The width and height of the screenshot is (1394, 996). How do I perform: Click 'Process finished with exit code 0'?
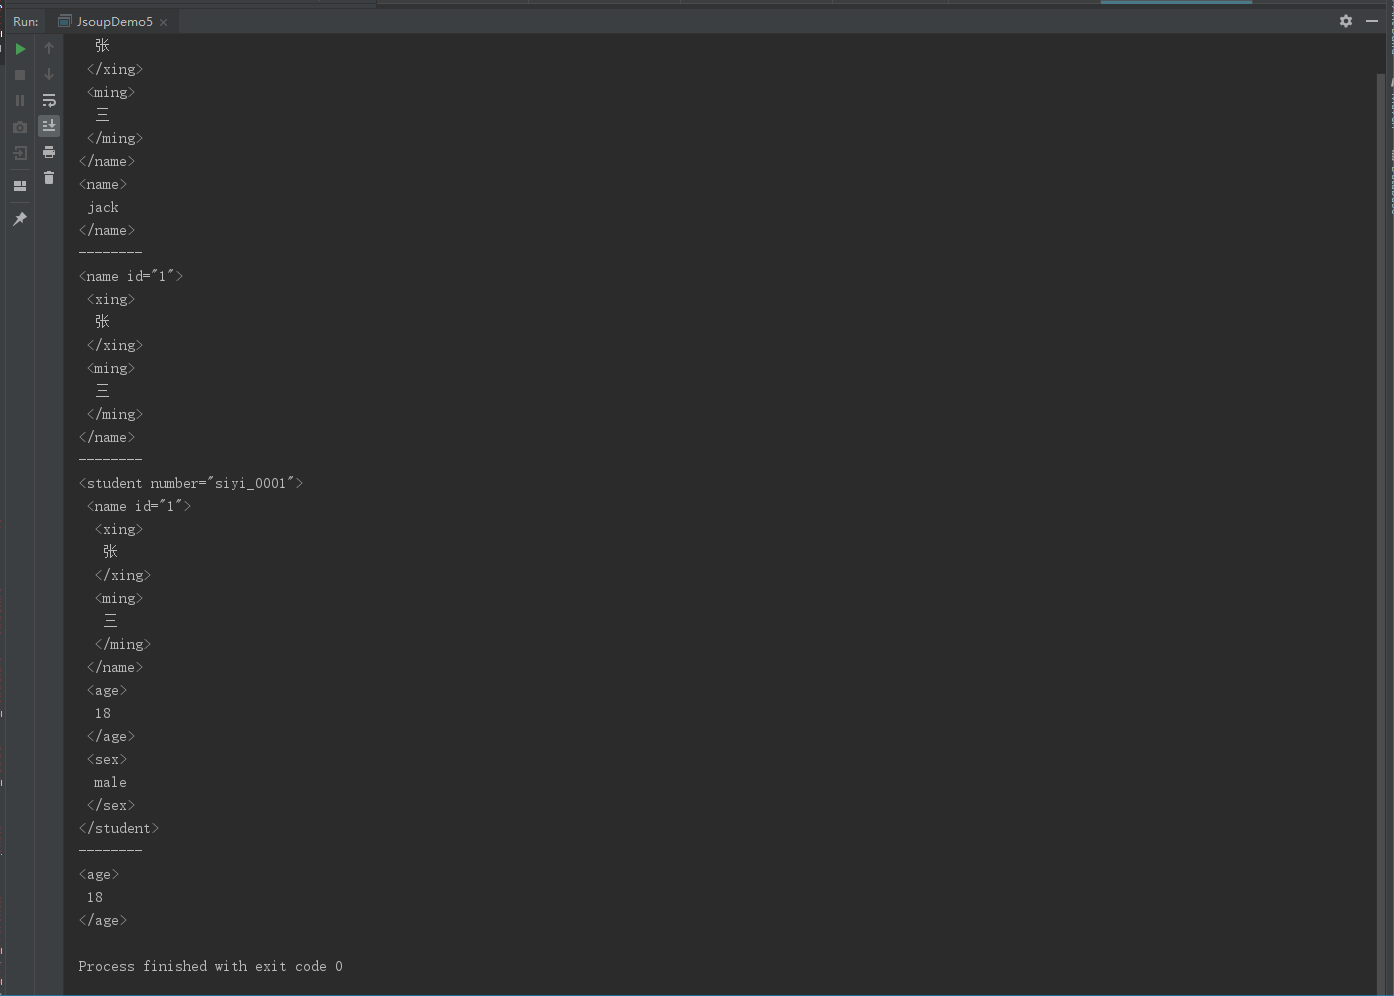[x=211, y=966]
